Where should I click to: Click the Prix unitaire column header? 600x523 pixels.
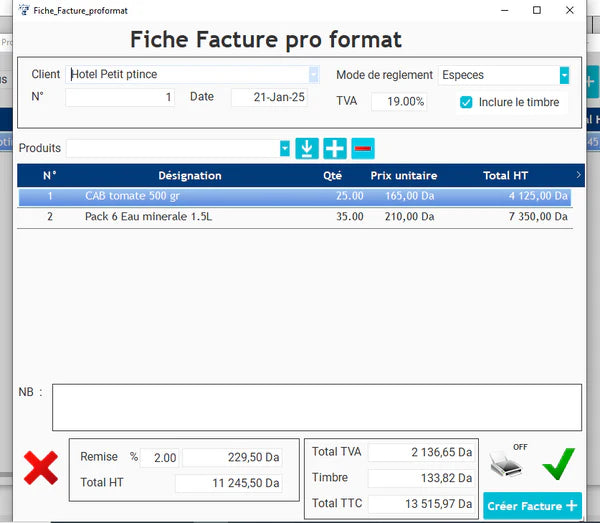click(x=404, y=176)
